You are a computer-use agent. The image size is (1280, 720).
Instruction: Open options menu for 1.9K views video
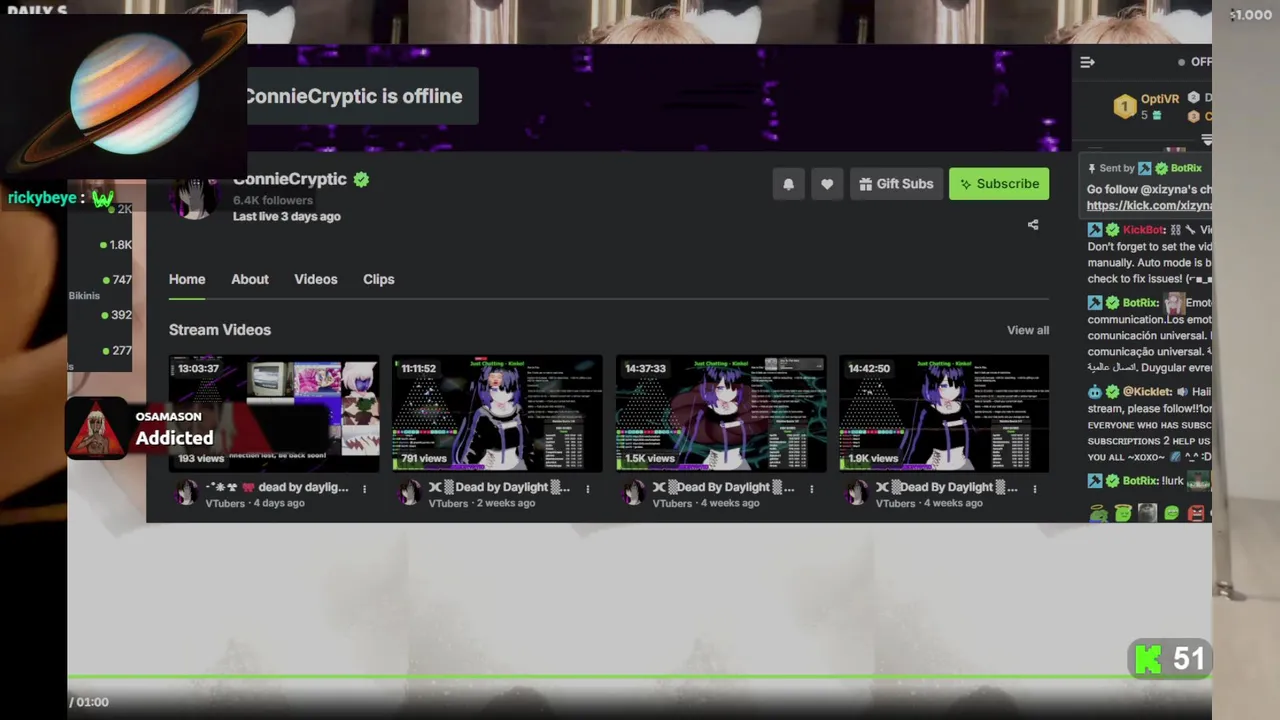click(x=1035, y=489)
